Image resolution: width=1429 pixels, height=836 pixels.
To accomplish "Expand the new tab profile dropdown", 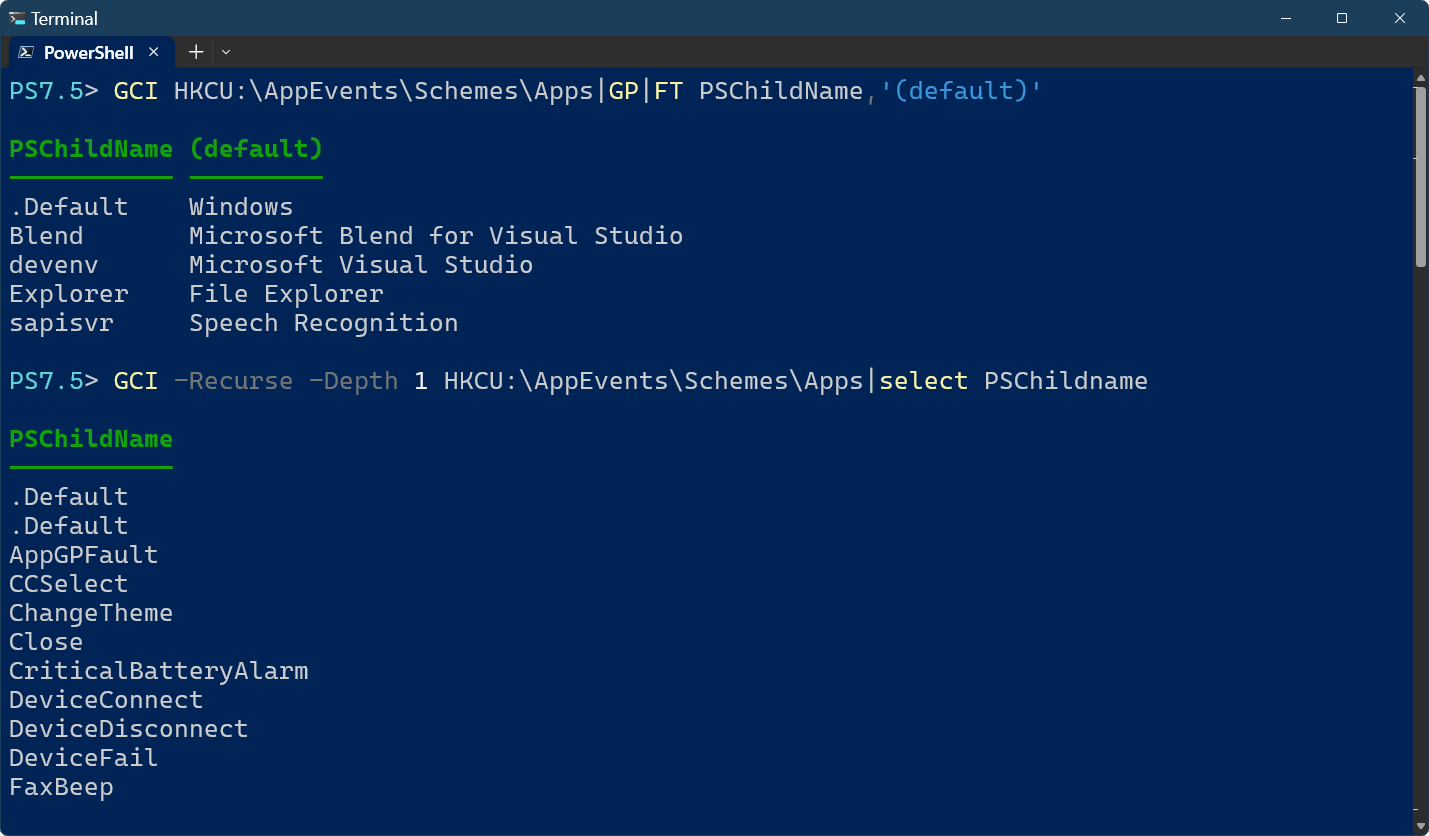I will point(226,52).
